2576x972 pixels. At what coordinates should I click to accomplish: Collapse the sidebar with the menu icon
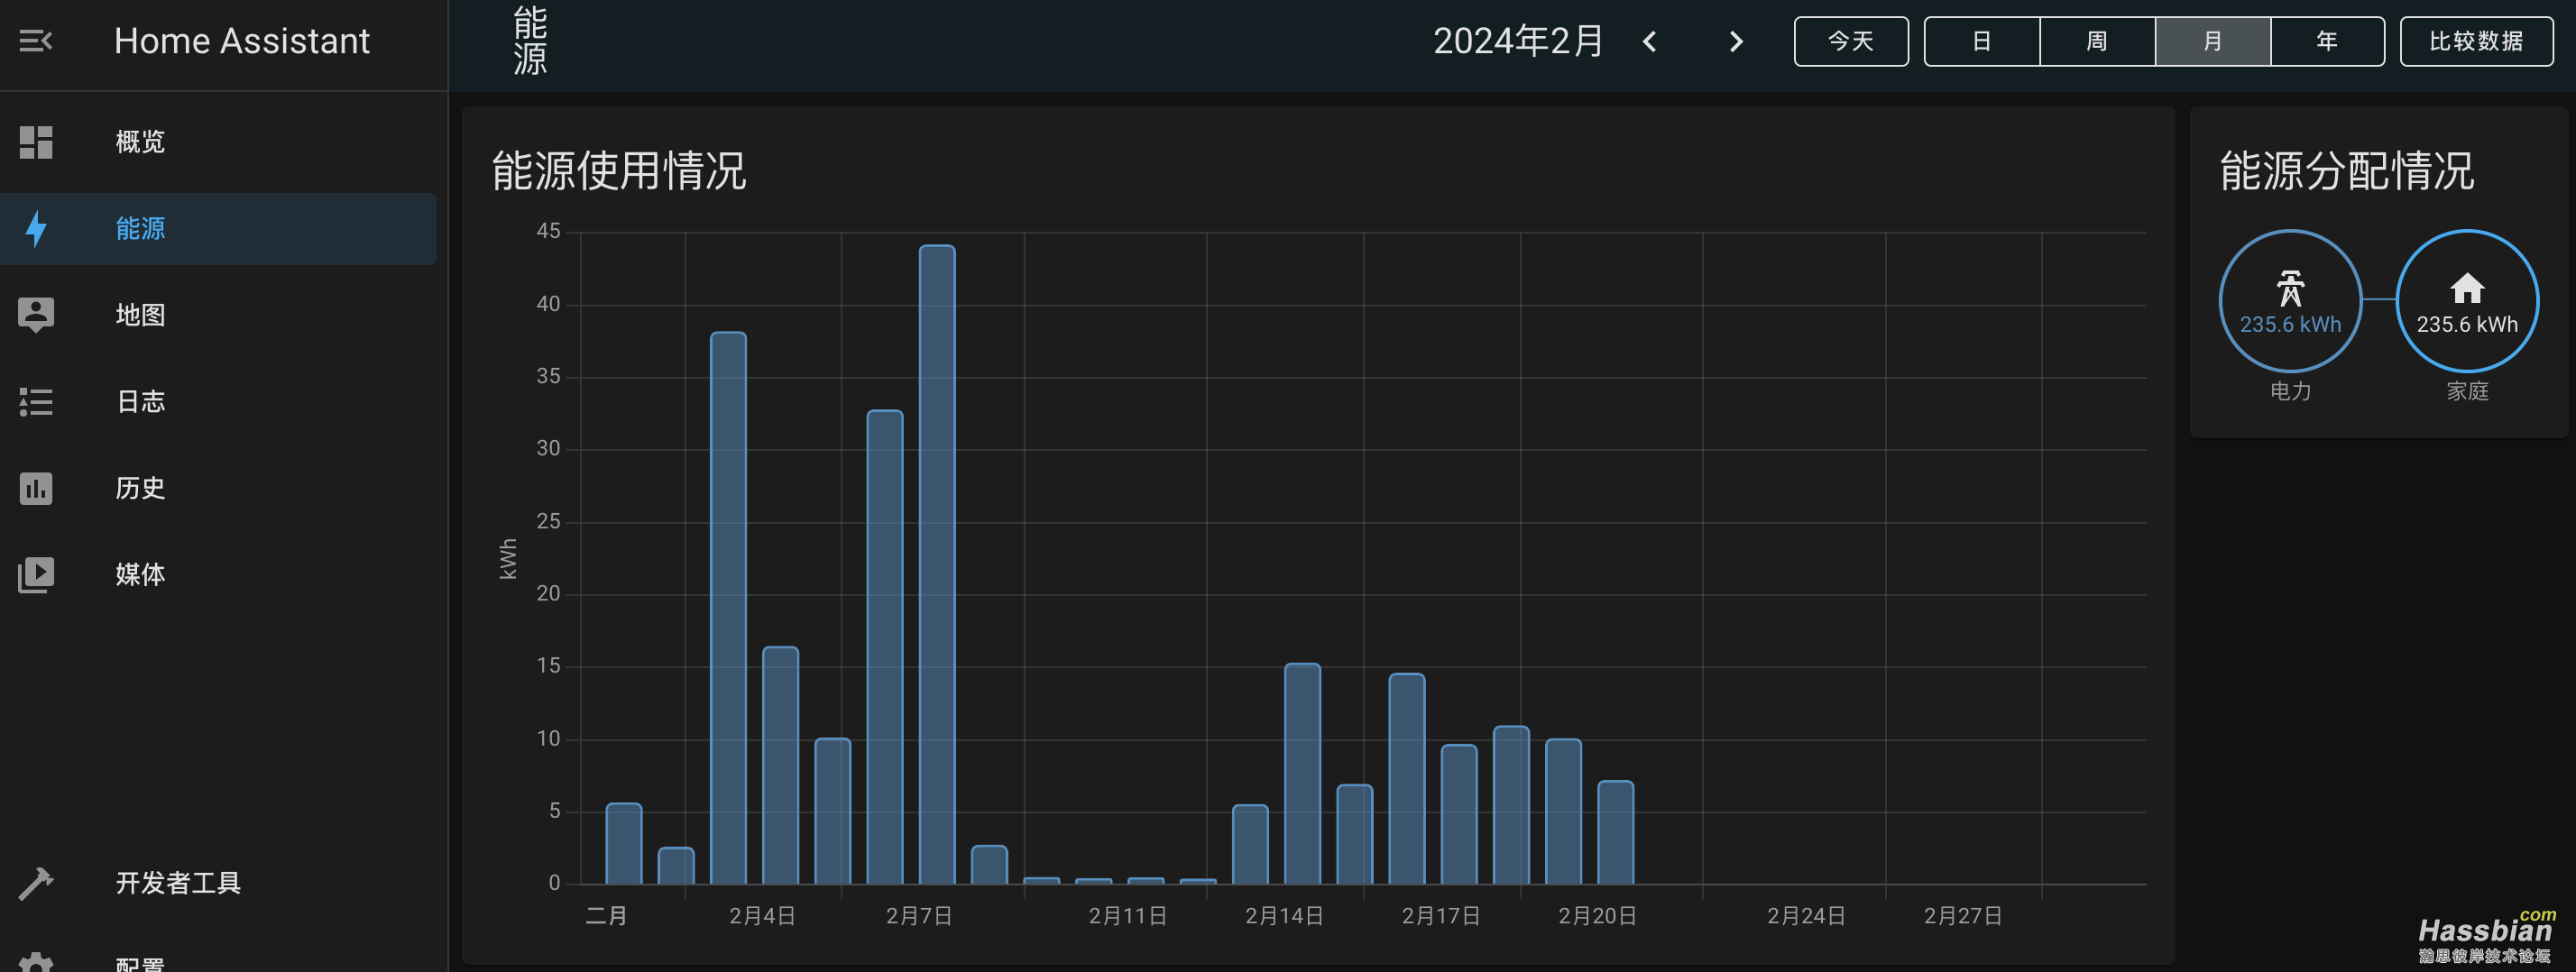click(36, 41)
